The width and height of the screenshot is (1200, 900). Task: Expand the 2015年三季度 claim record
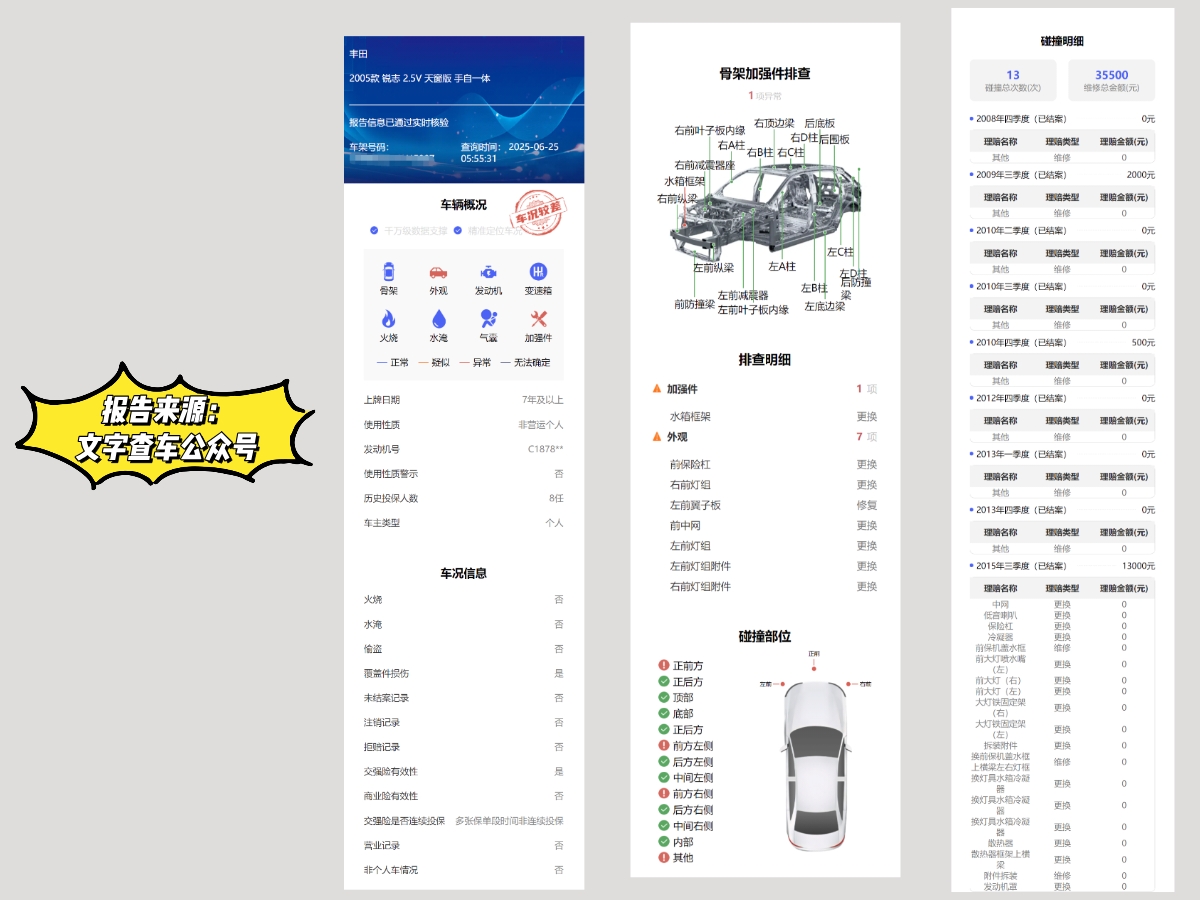tap(1062, 566)
